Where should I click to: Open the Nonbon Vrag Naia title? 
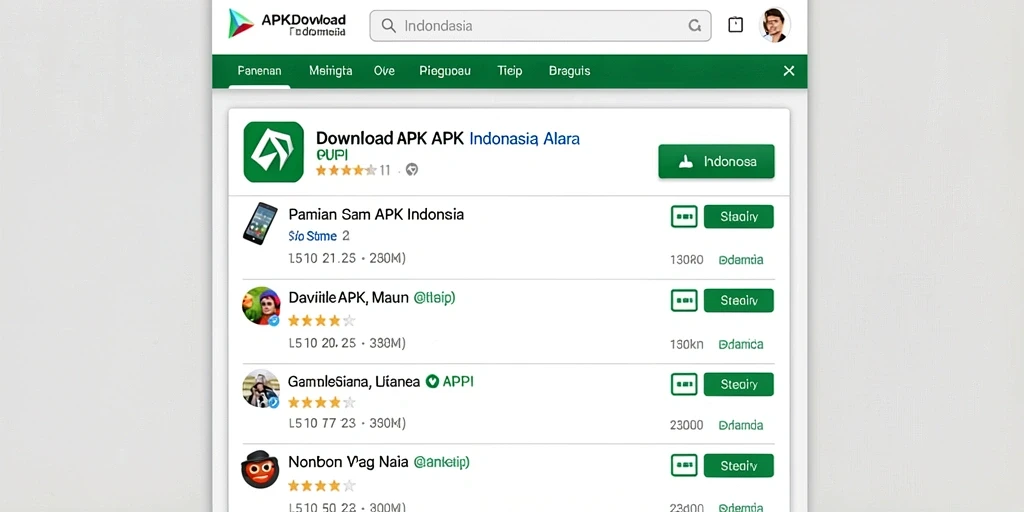pyautogui.click(x=348, y=462)
